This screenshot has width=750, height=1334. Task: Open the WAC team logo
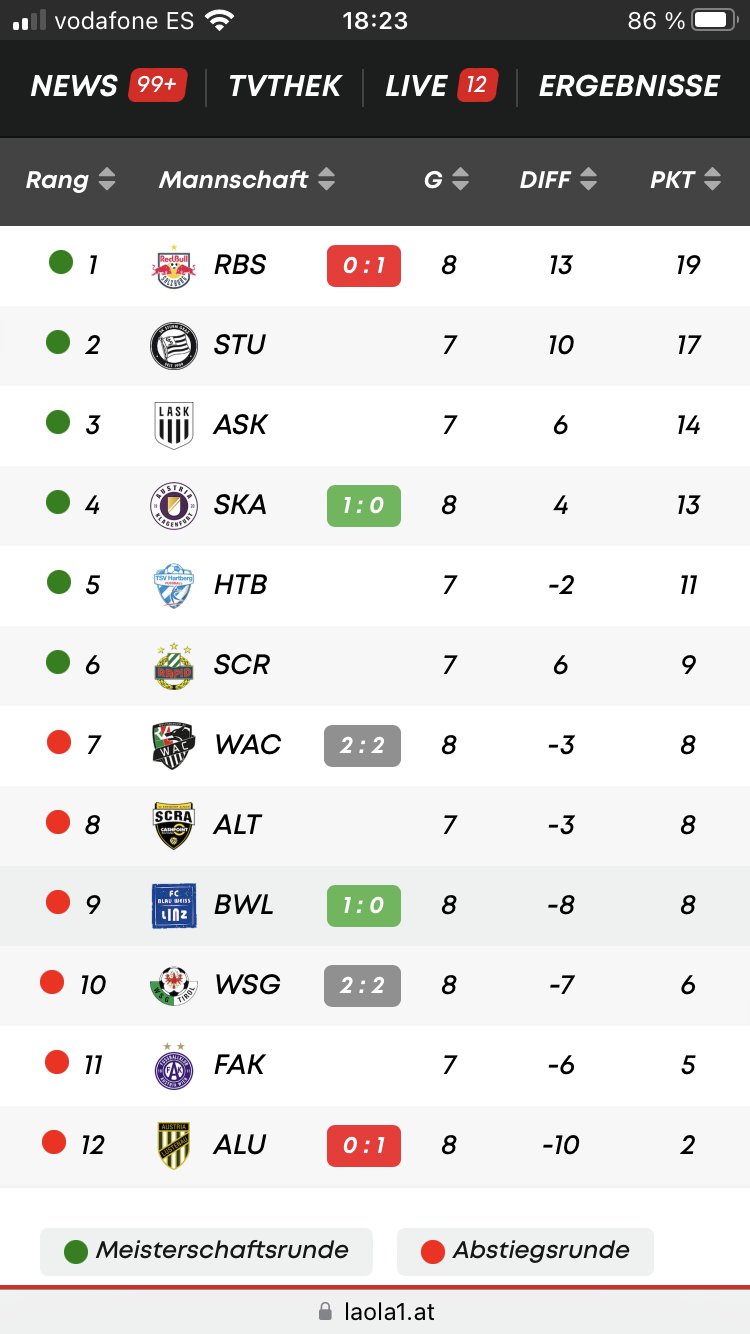pos(173,745)
